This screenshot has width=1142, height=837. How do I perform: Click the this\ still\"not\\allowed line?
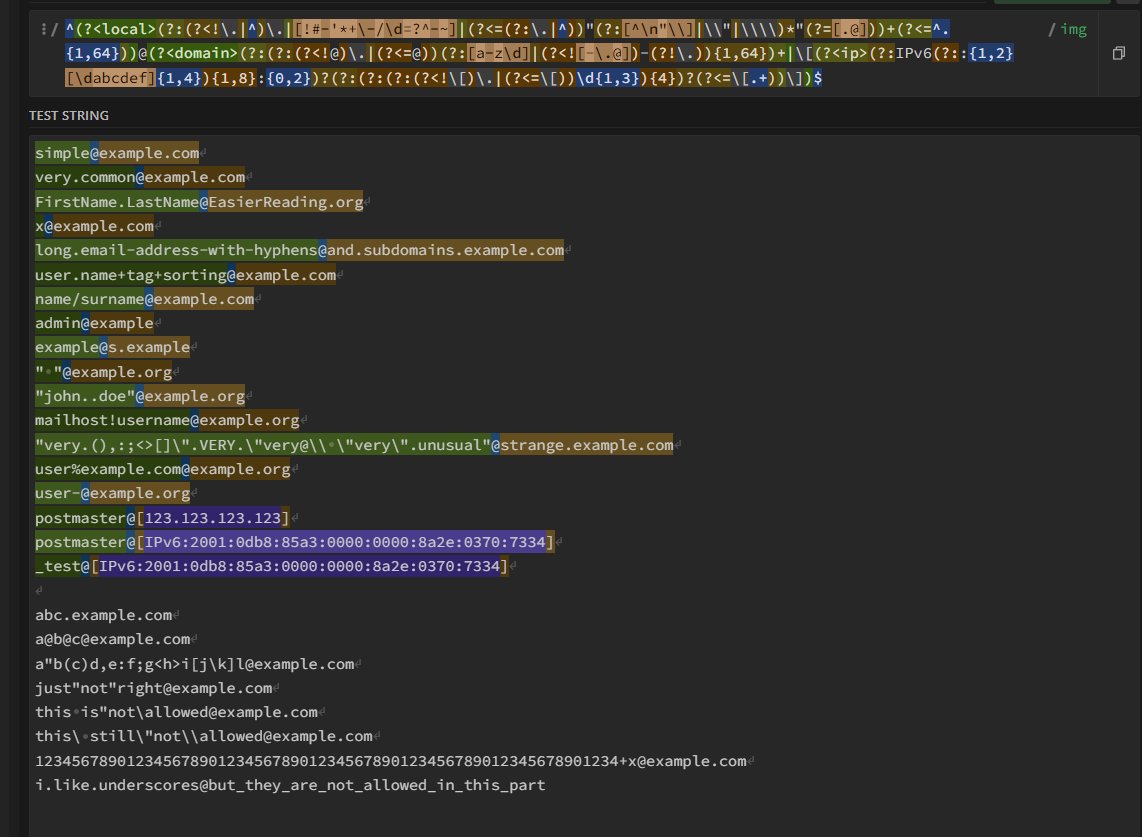click(x=204, y=736)
